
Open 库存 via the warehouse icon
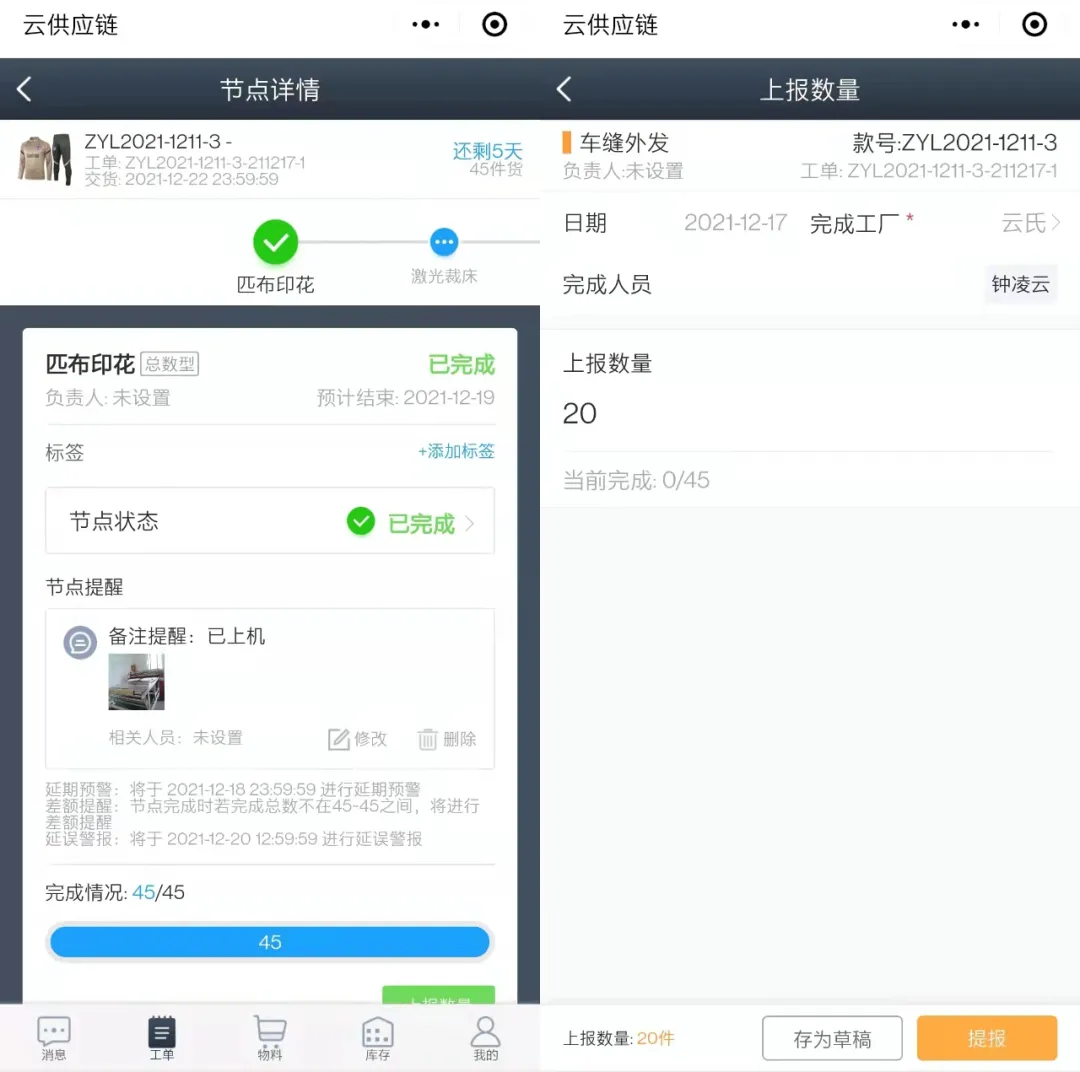tap(377, 1035)
